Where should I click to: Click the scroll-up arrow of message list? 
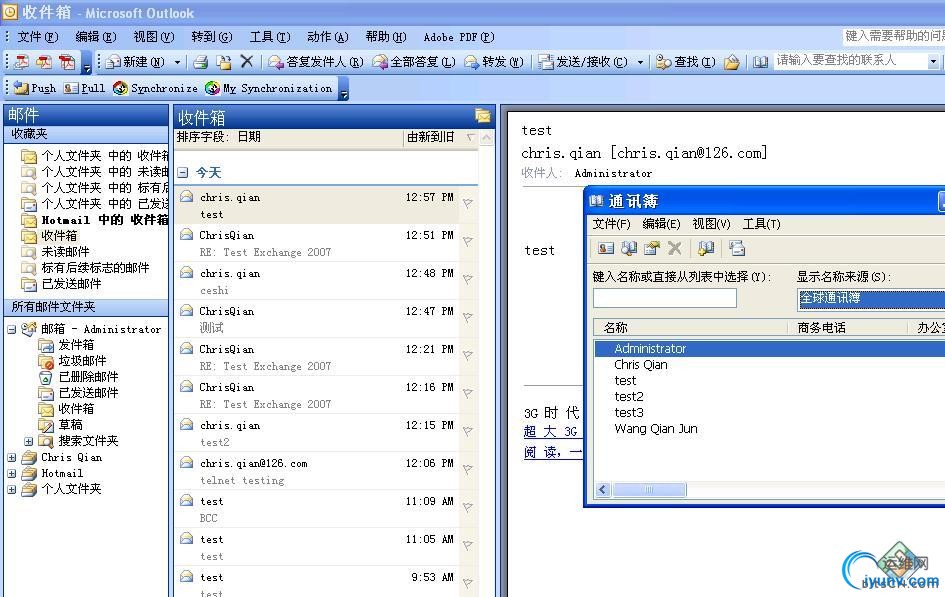click(x=486, y=138)
